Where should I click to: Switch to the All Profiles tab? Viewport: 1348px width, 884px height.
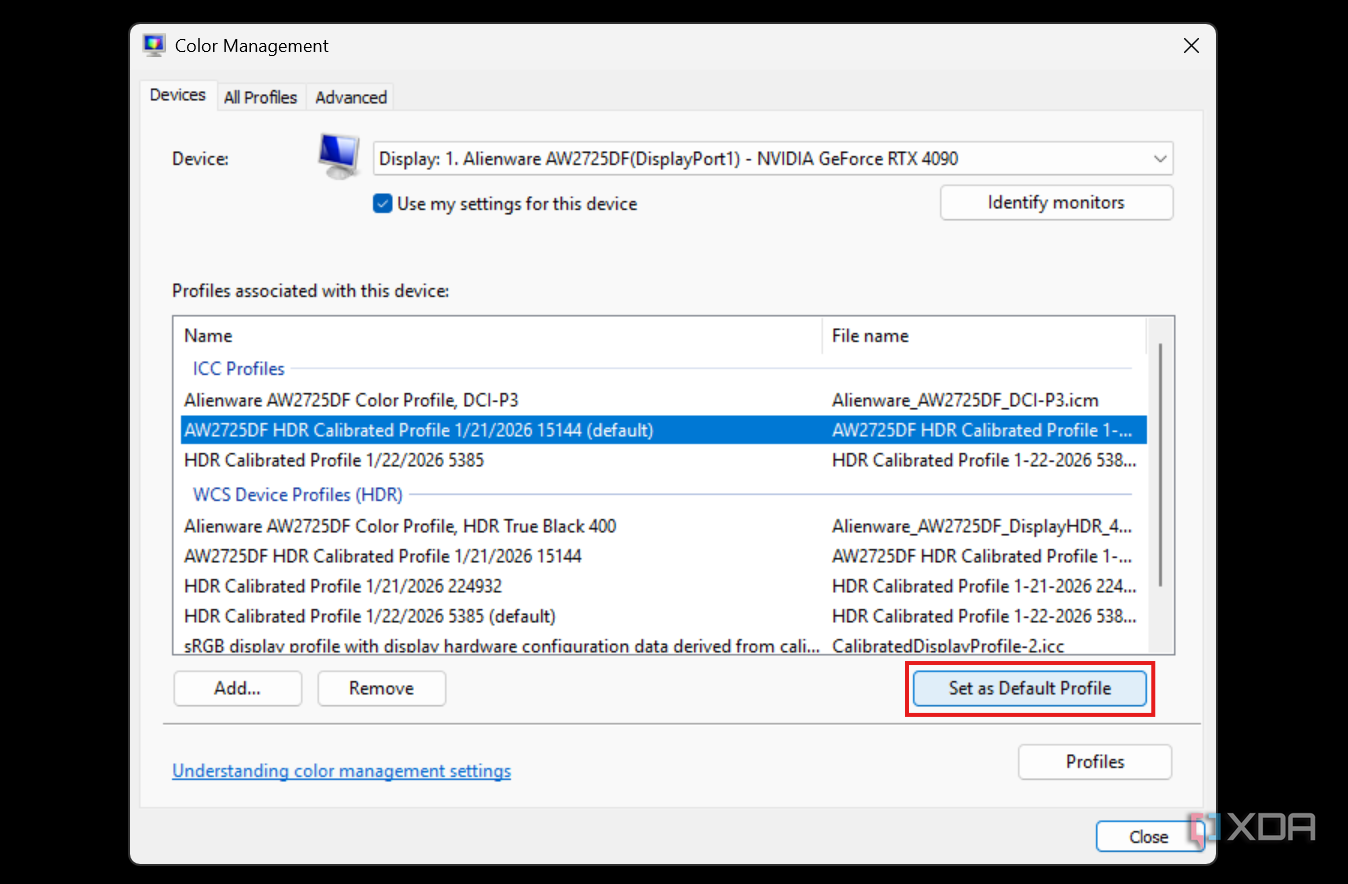tap(260, 97)
